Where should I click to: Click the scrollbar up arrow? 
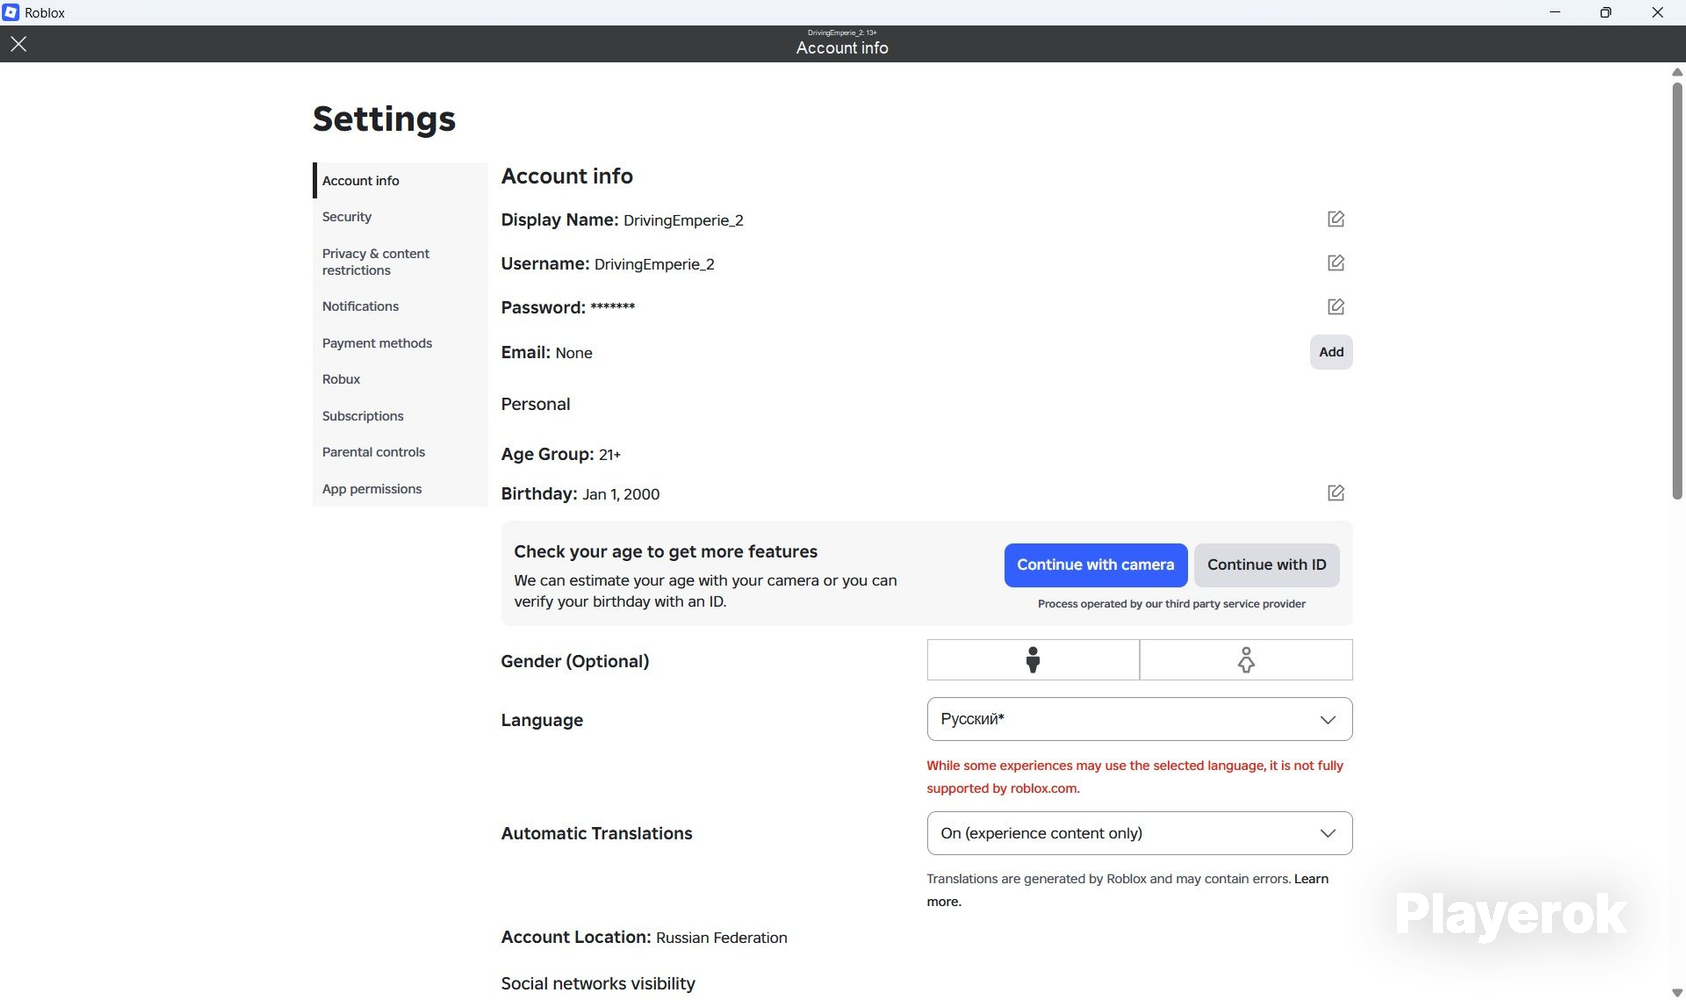[x=1677, y=72]
